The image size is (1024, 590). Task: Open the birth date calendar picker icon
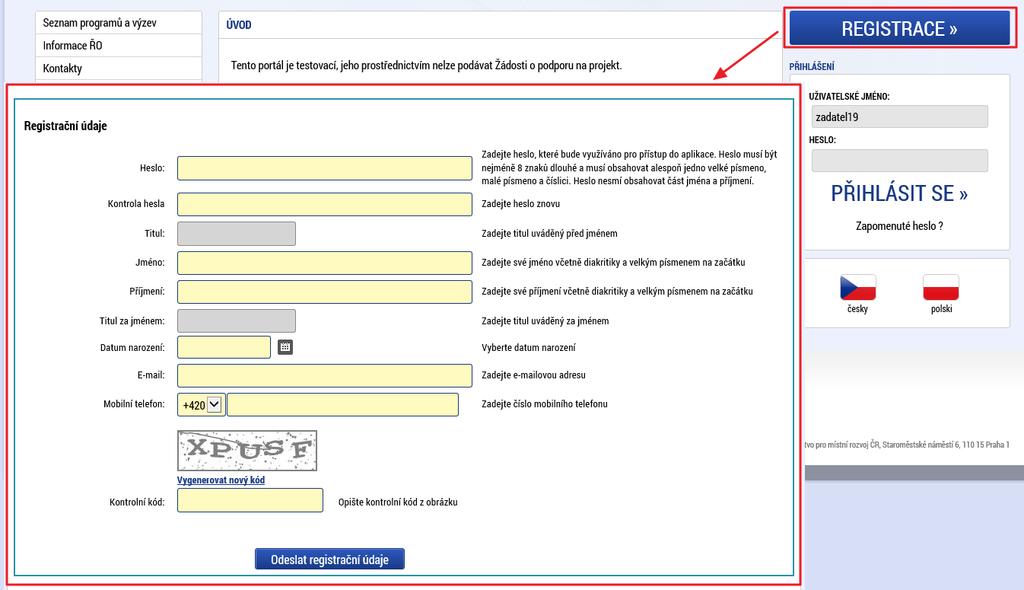[285, 347]
